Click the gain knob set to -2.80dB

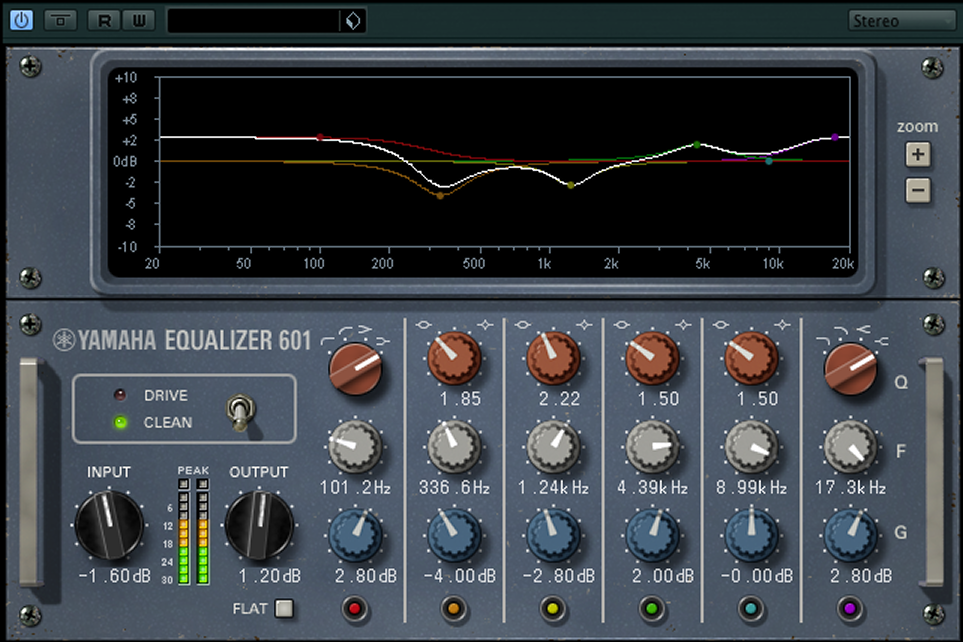pos(553,535)
